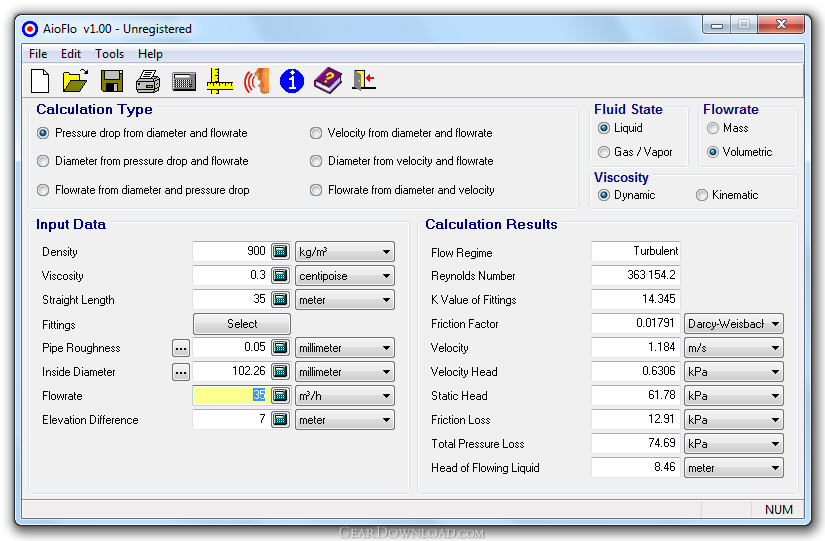
Task: Click the Straight Length input field
Action: tap(231, 299)
